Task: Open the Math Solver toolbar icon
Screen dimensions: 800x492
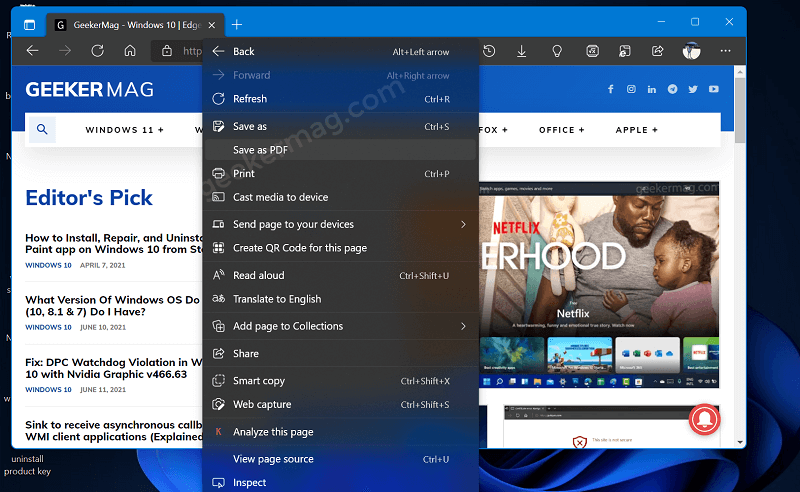Action: pyautogui.click(x=592, y=51)
